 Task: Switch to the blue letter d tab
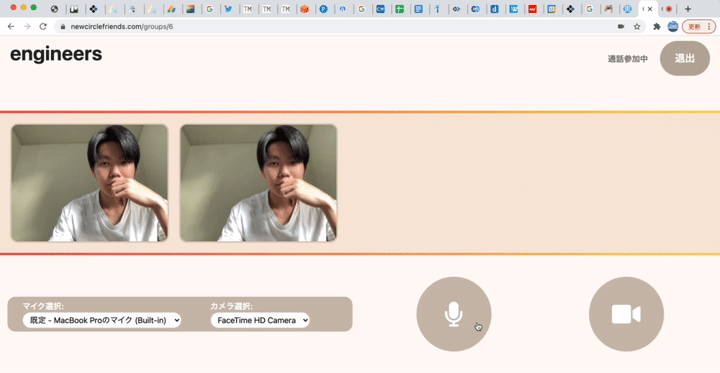tap(495, 9)
